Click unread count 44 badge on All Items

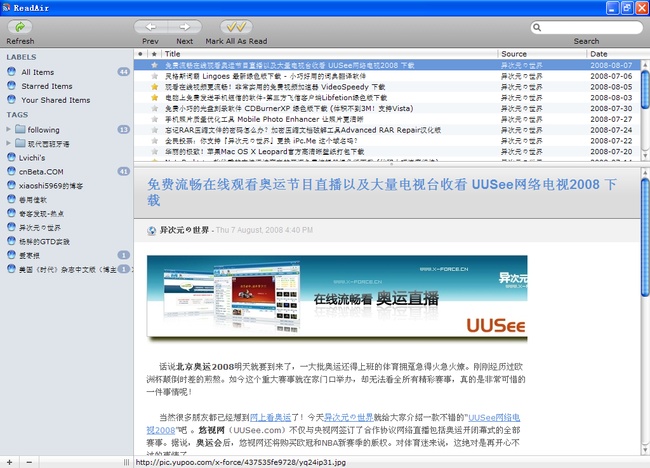pos(124,72)
